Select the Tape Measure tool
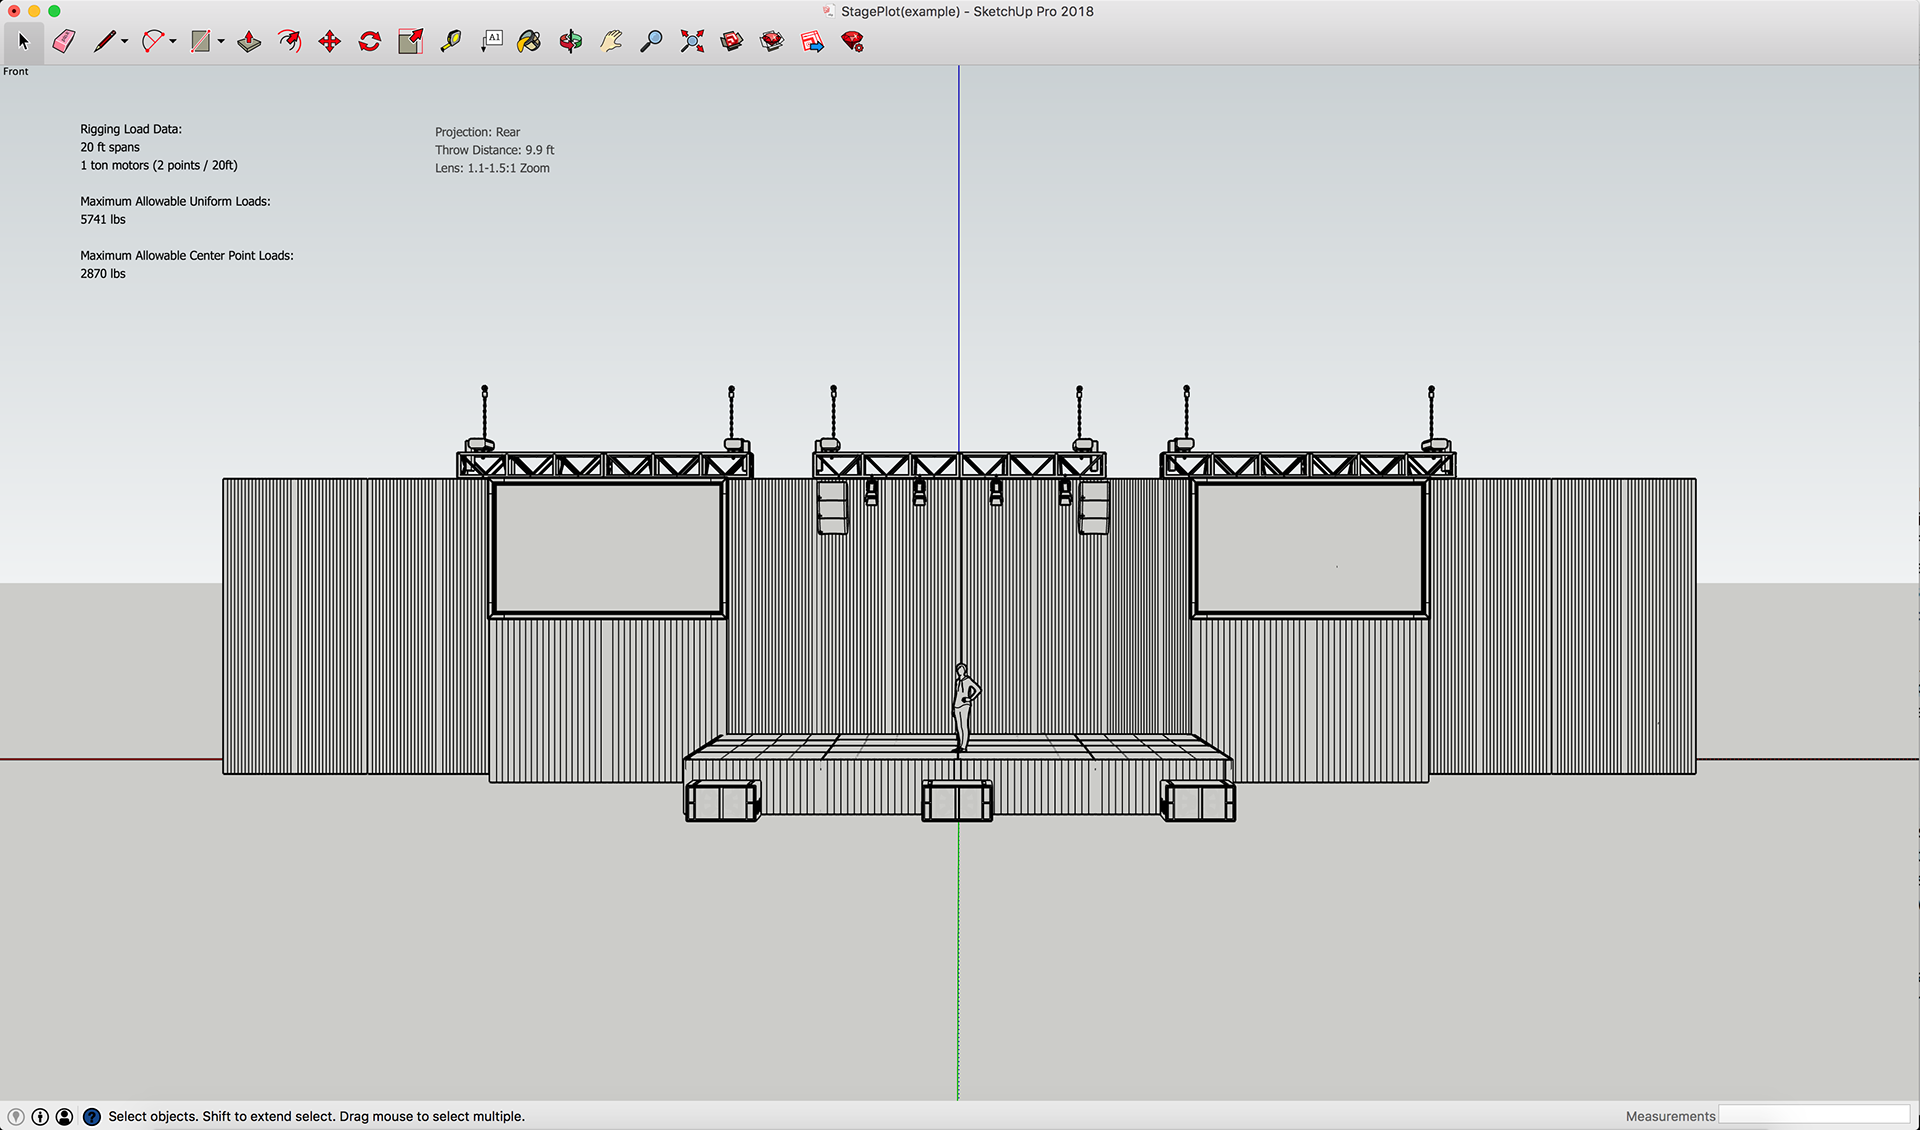The height and width of the screenshot is (1130, 1920). pos(451,41)
